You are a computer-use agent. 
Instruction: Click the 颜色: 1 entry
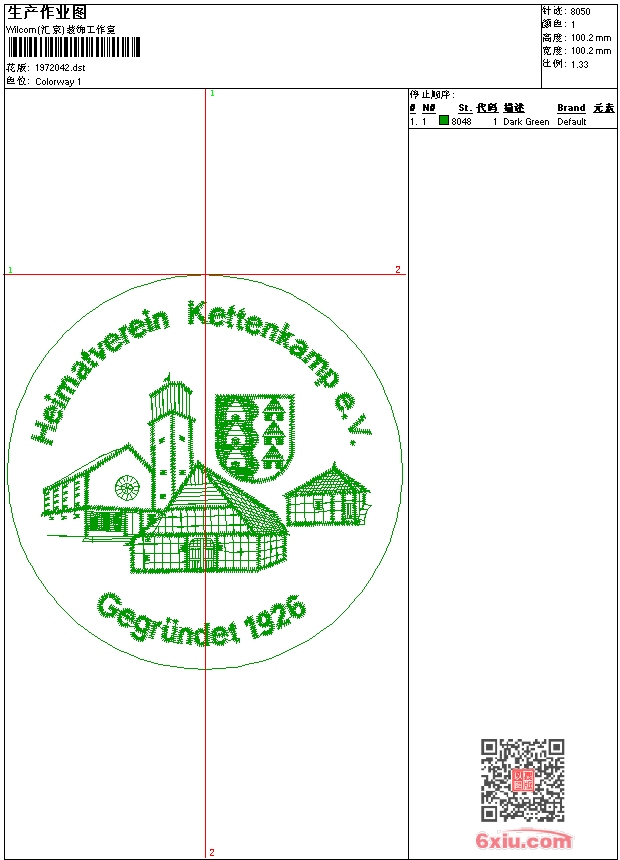point(559,25)
